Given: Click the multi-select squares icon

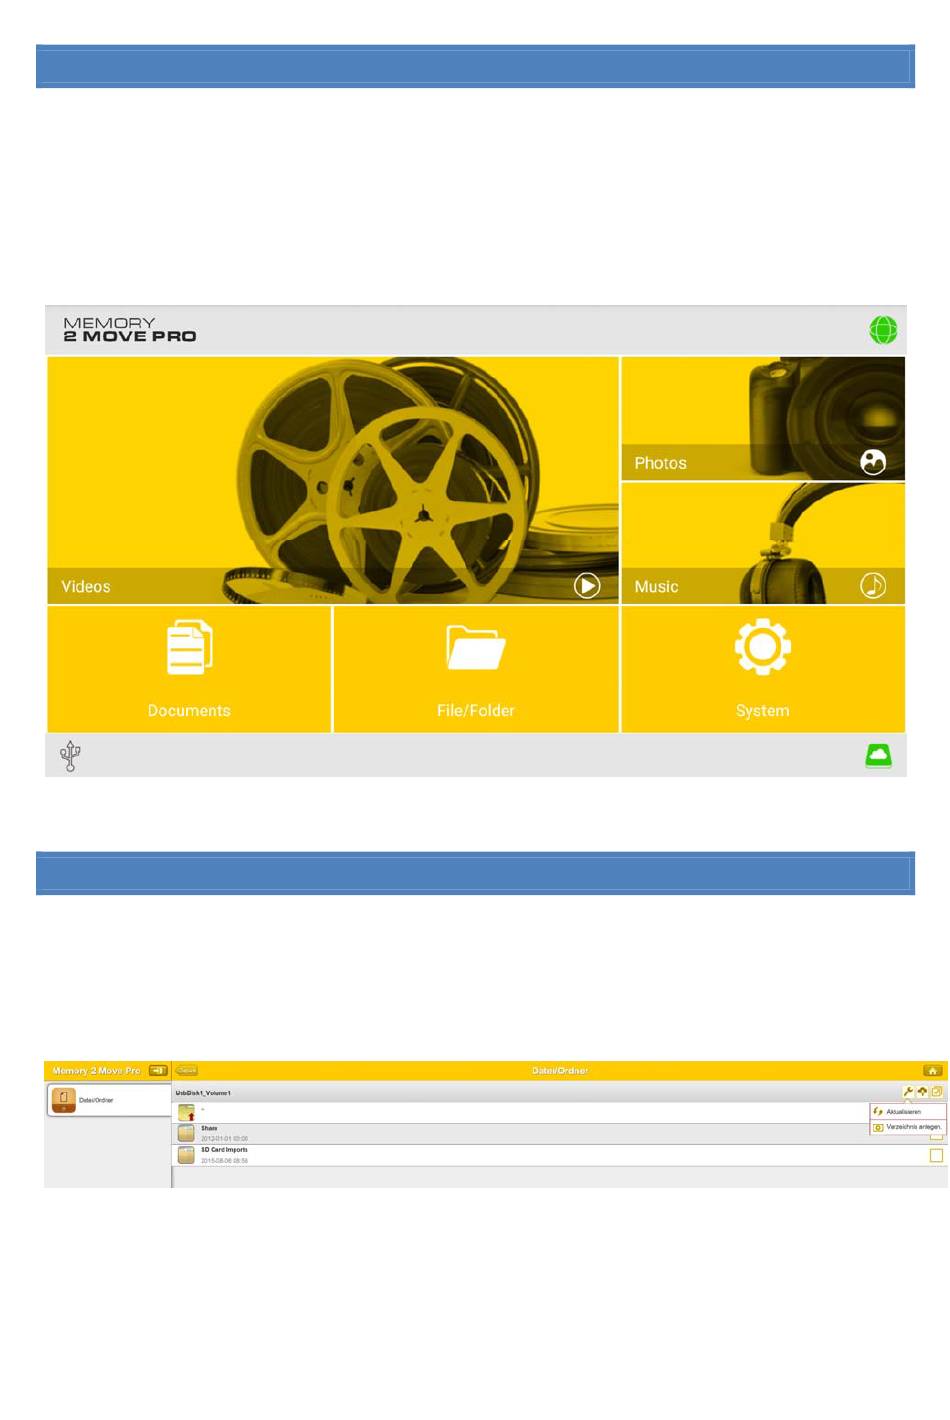Looking at the screenshot, I should pyautogui.click(x=937, y=1092).
